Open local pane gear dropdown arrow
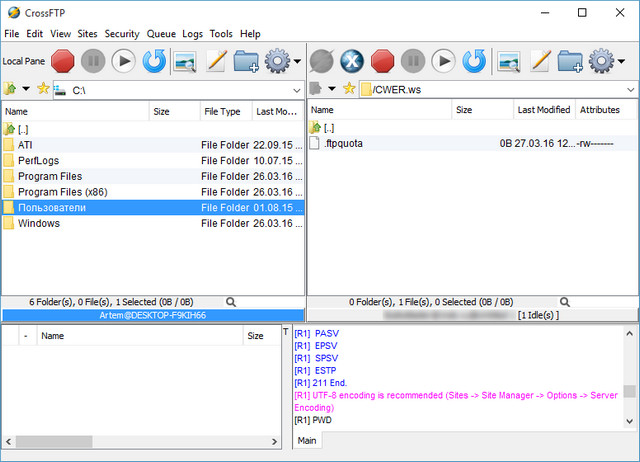 pyautogui.click(x=298, y=61)
